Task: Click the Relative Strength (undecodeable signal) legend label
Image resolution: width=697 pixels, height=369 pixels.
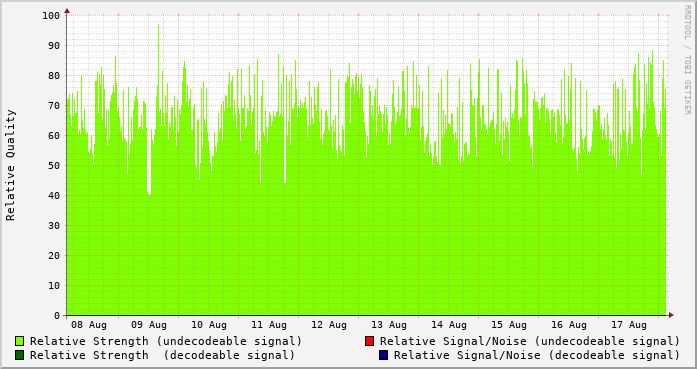Action: pos(166,341)
